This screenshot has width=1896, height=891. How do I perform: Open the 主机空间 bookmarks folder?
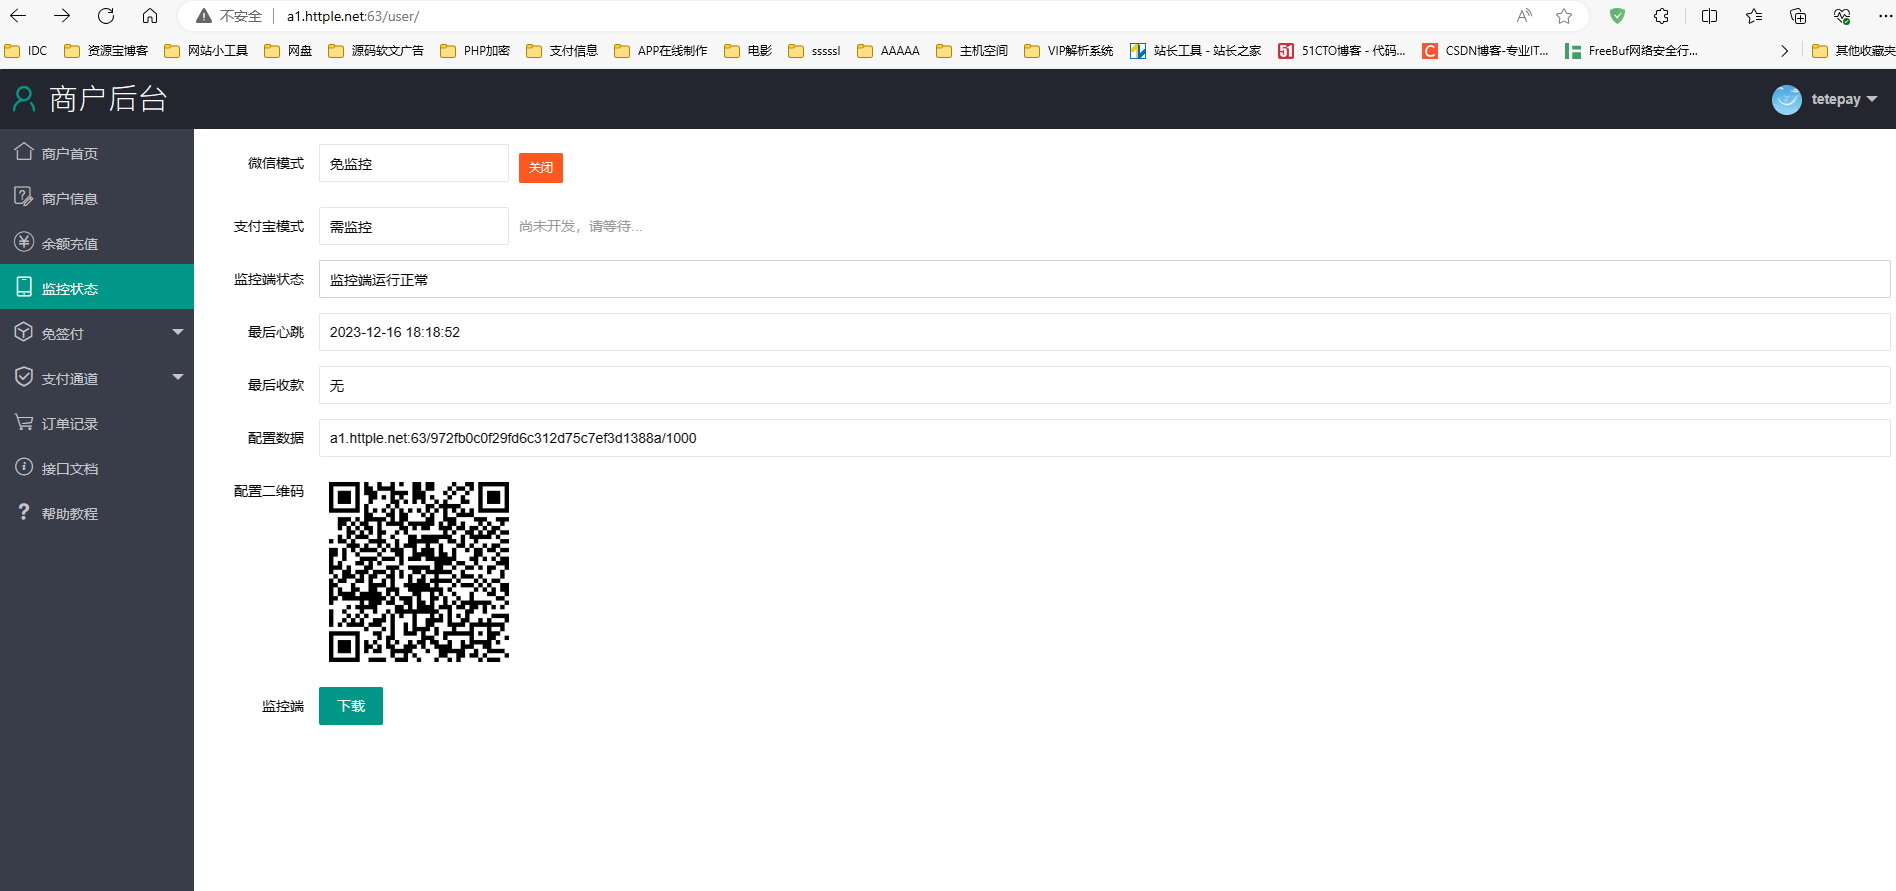coord(972,51)
